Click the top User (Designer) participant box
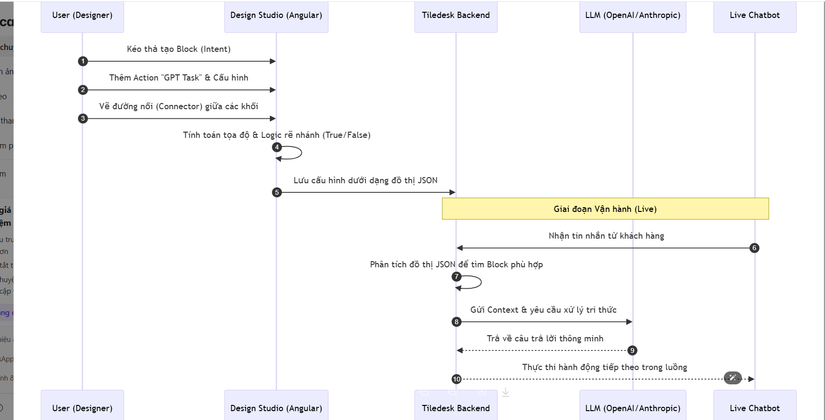 coord(82,15)
